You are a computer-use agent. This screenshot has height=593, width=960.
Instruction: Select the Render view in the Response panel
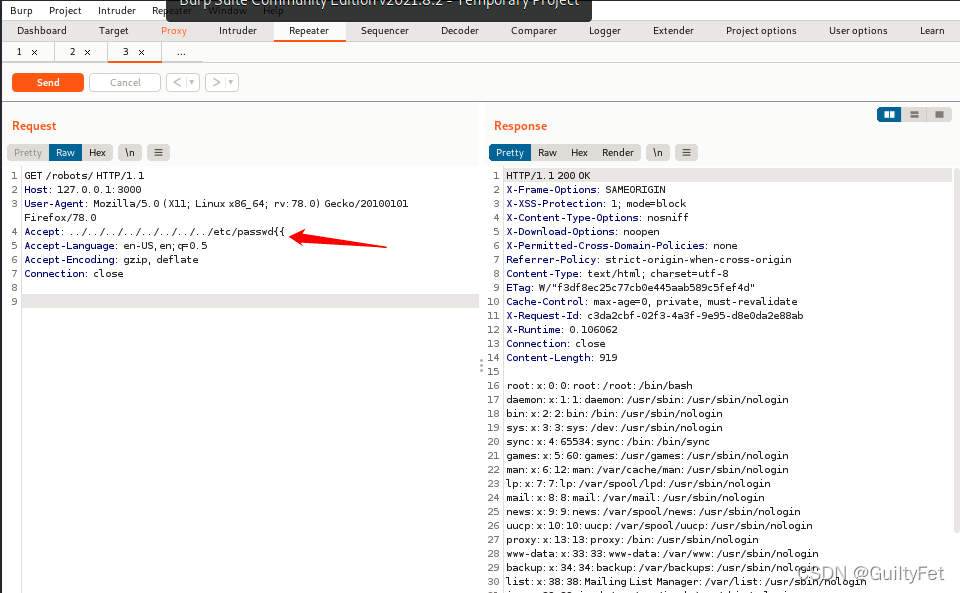coord(618,152)
